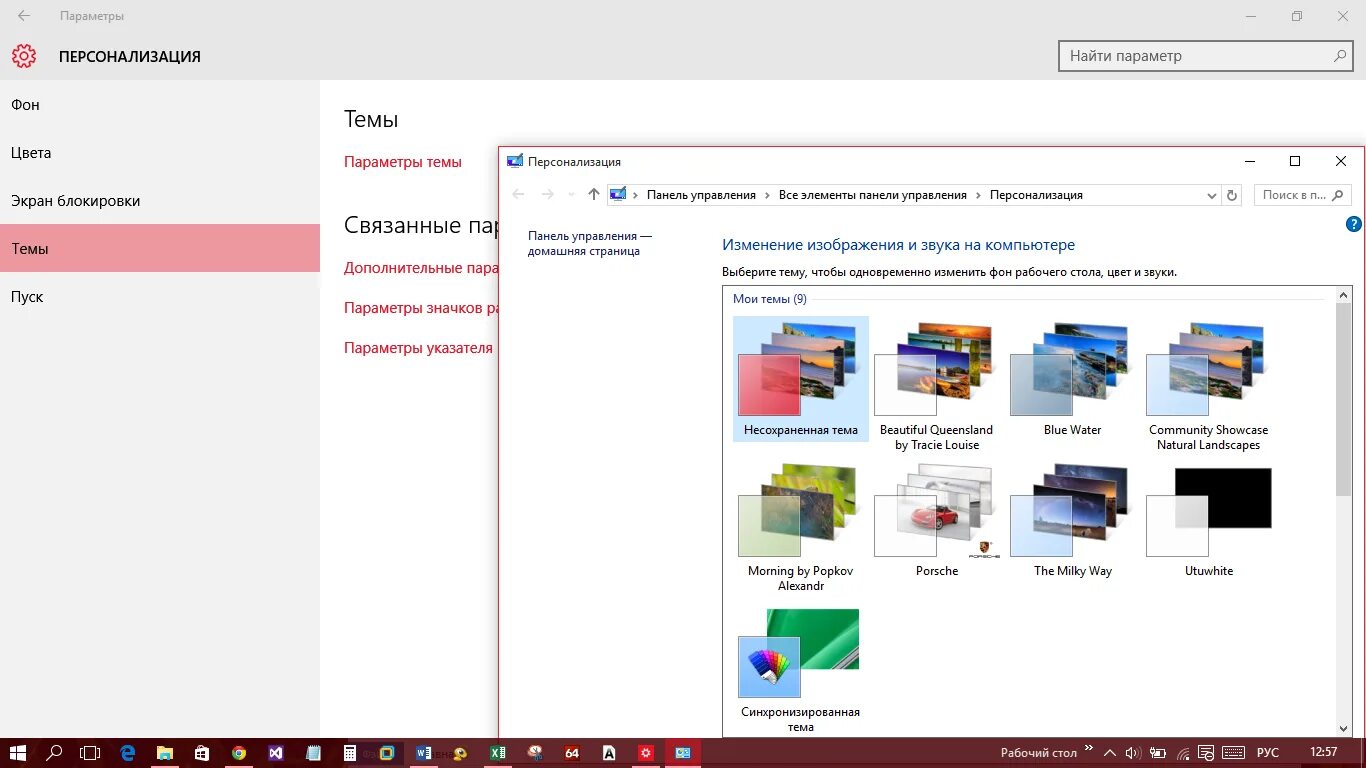The image size is (1366, 768).
Task: Open the touch keyboard tray icon
Action: (x=1234, y=753)
